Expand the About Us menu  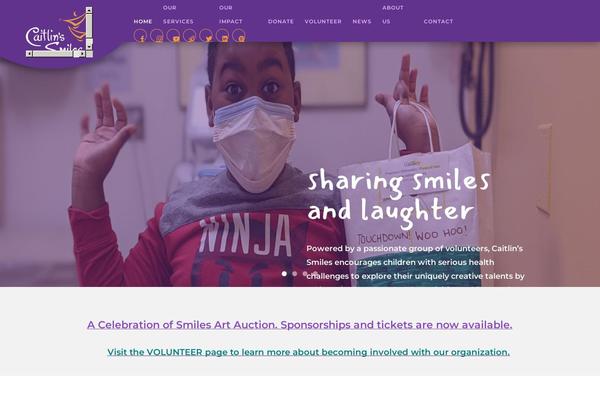click(393, 15)
